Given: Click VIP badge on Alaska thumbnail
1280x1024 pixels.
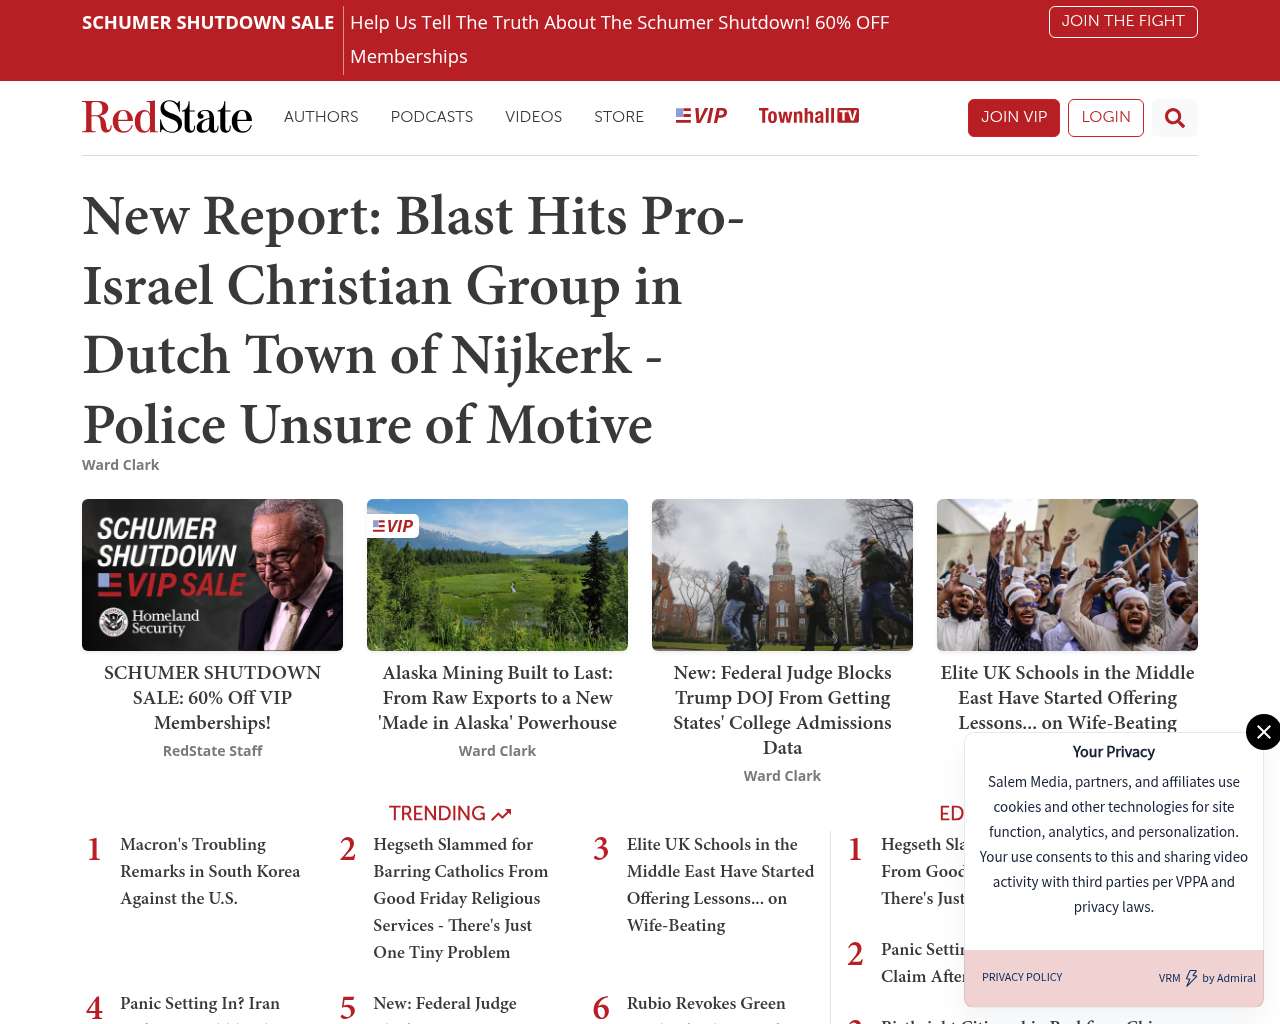Looking at the screenshot, I should coord(393,526).
